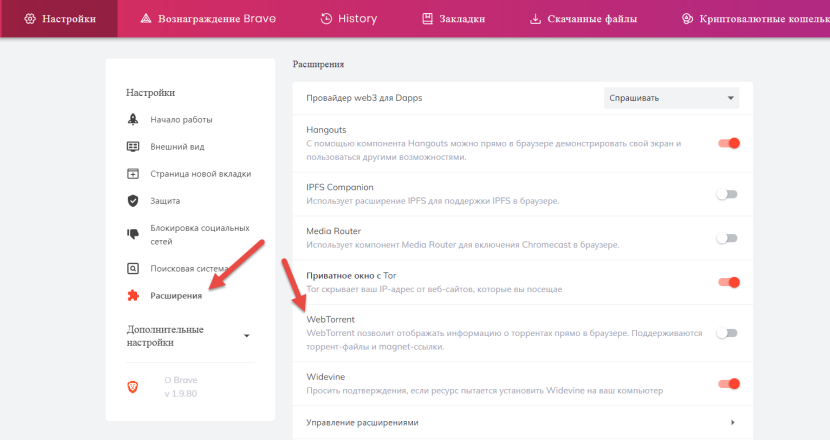Disable the Hangouts toggle
The image size is (830, 440).
[x=728, y=143]
